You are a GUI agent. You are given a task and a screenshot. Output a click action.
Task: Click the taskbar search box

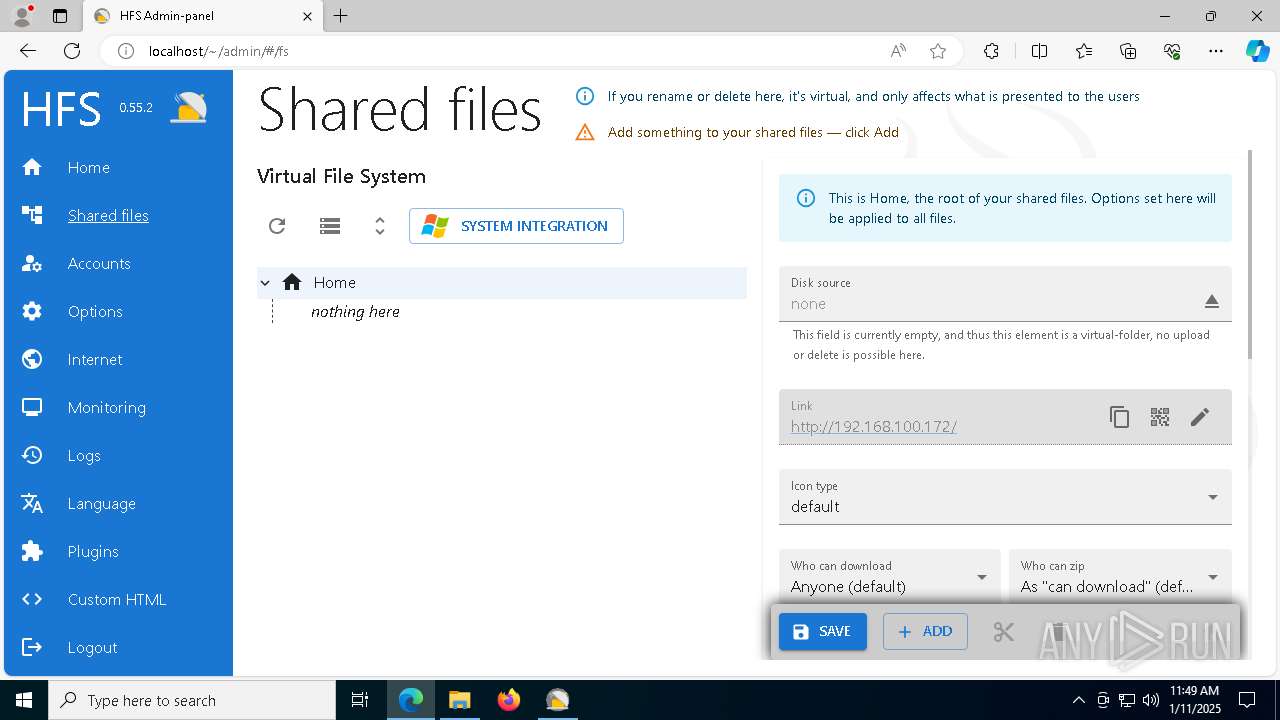pos(192,700)
